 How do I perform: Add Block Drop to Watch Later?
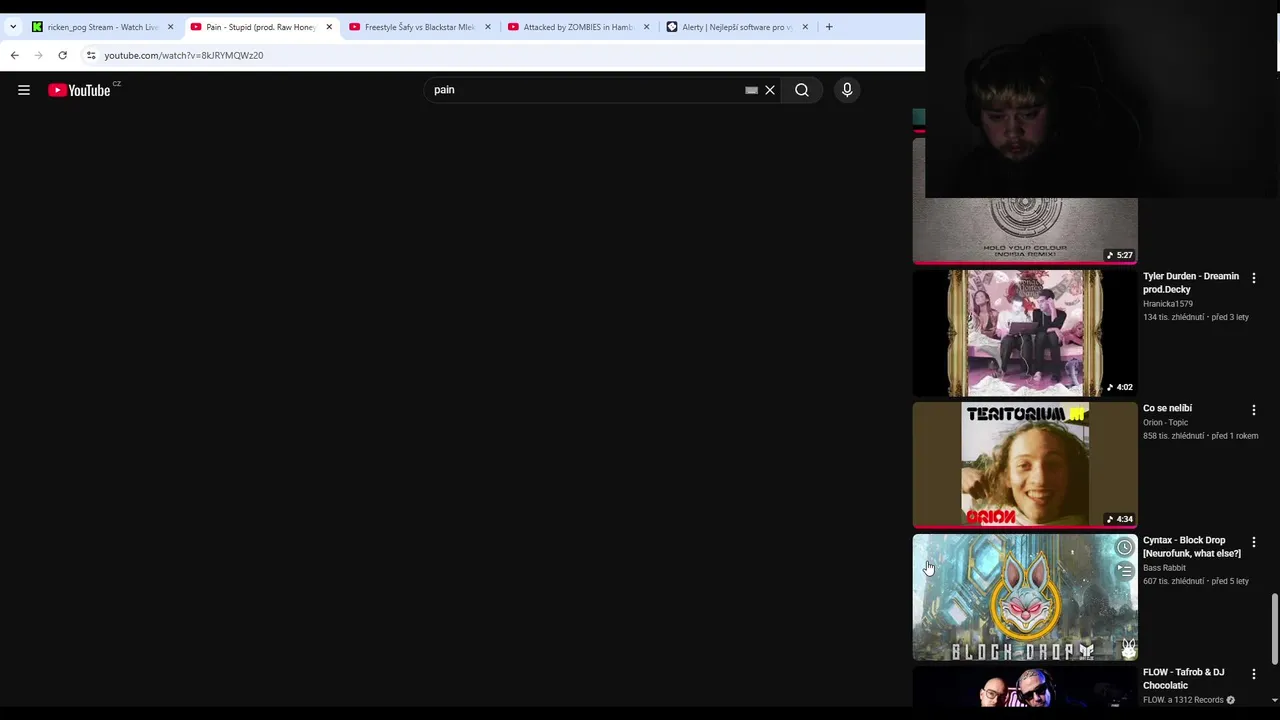(x=1125, y=547)
